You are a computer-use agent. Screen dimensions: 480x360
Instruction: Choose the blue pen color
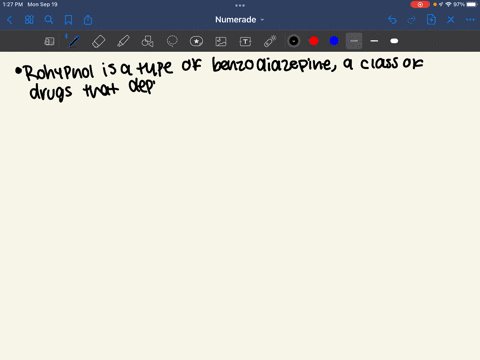pos(334,41)
